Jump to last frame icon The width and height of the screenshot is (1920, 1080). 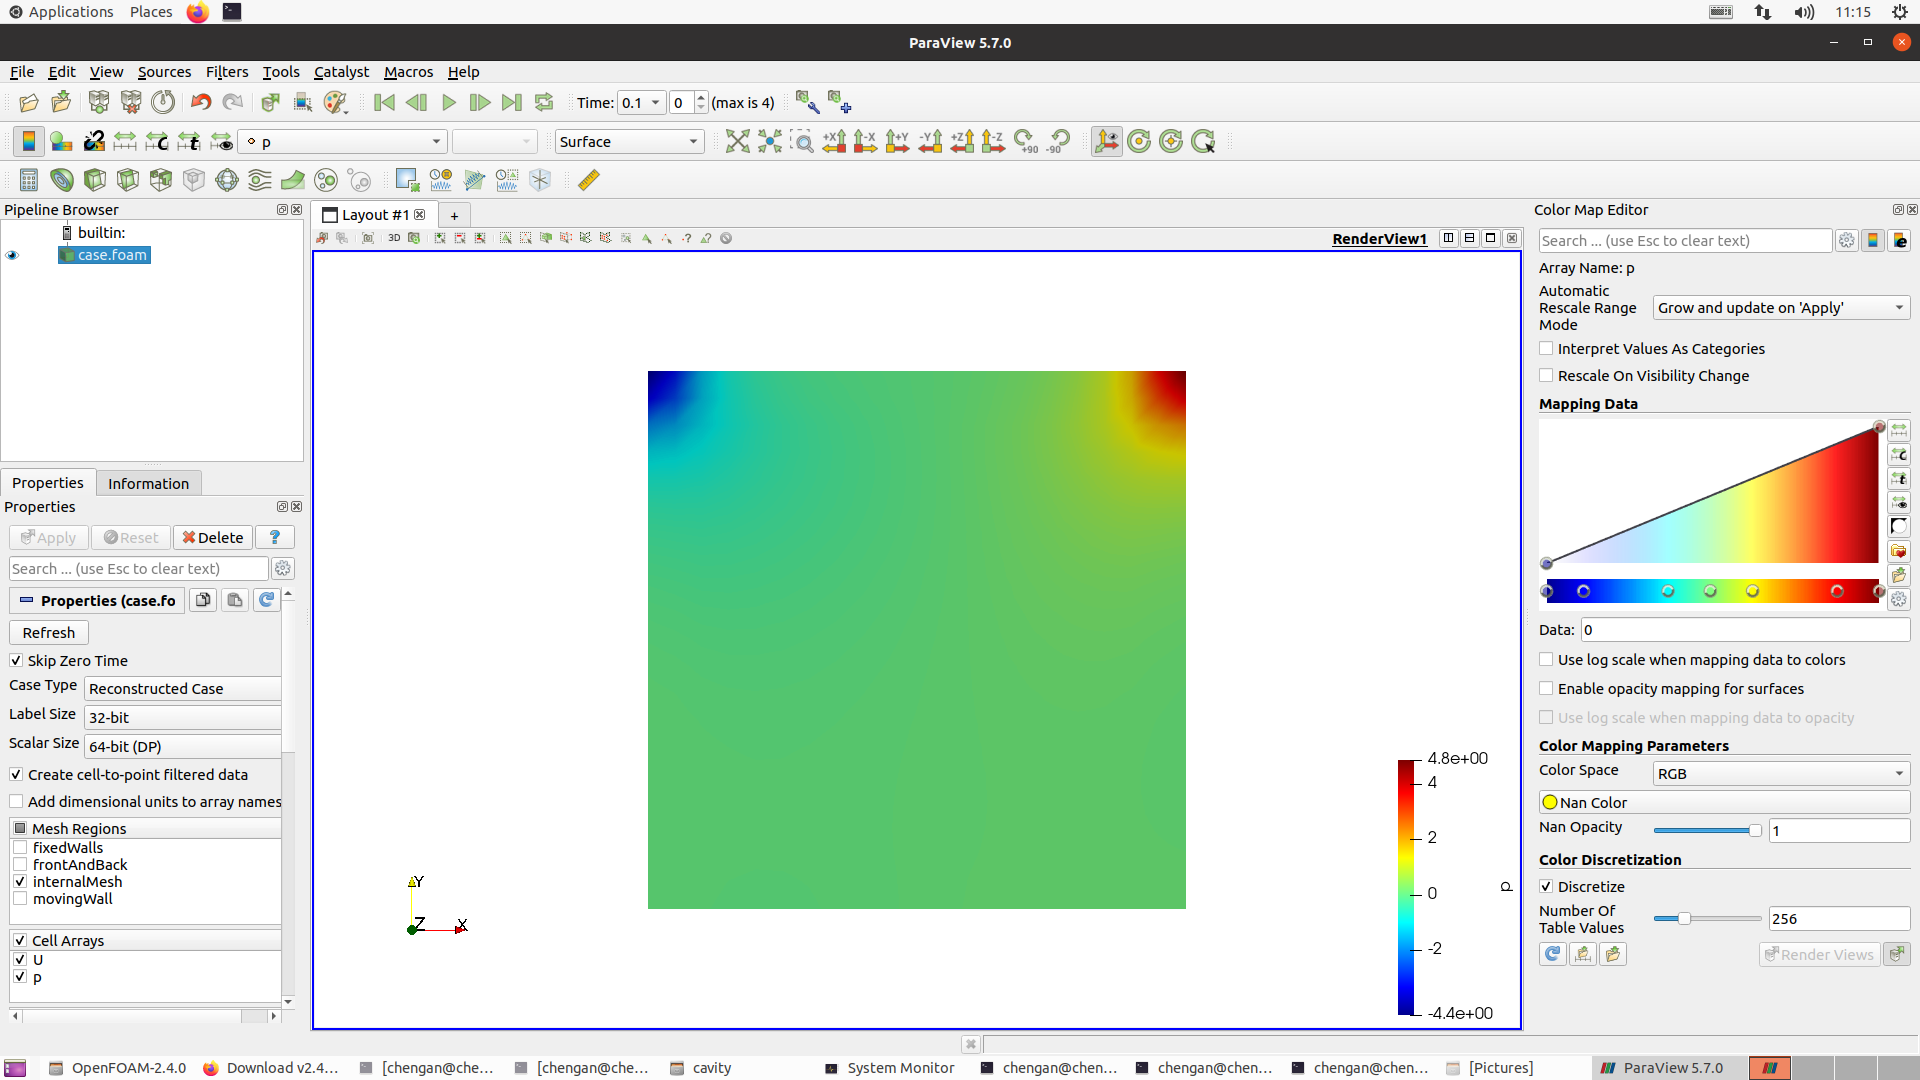click(511, 103)
